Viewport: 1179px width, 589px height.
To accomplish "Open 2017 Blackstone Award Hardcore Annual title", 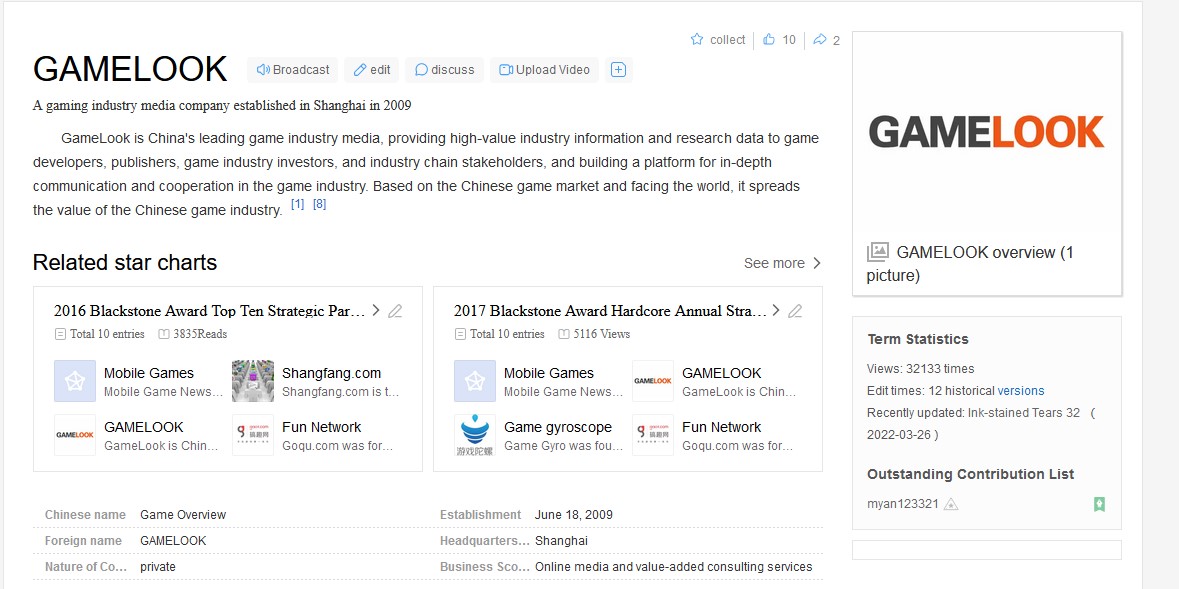I will click(611, 311).
